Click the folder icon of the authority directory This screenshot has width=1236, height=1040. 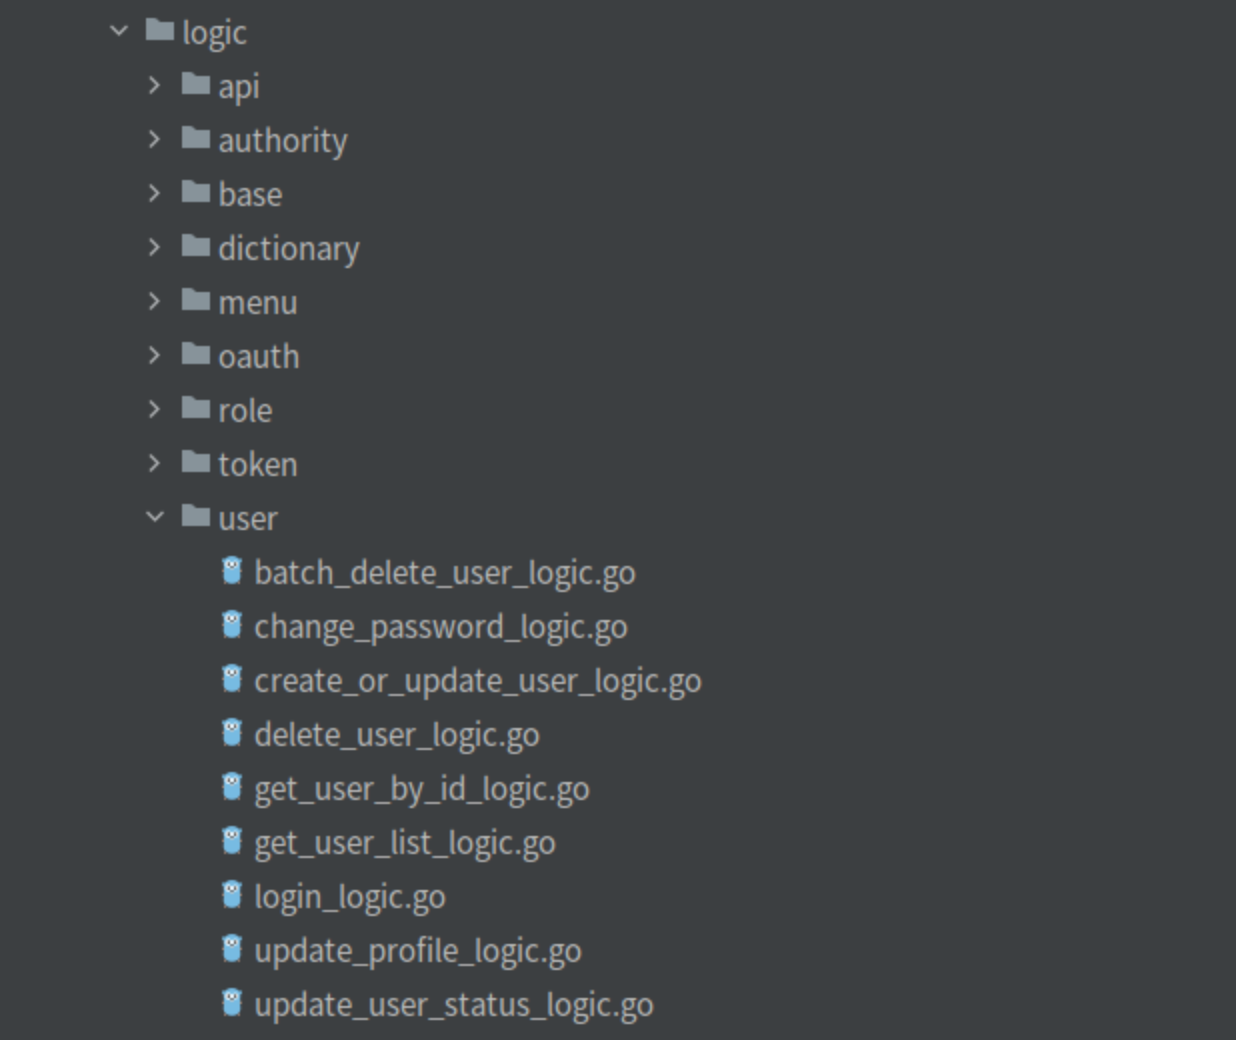pyautogui.click(x=196, y=138)
